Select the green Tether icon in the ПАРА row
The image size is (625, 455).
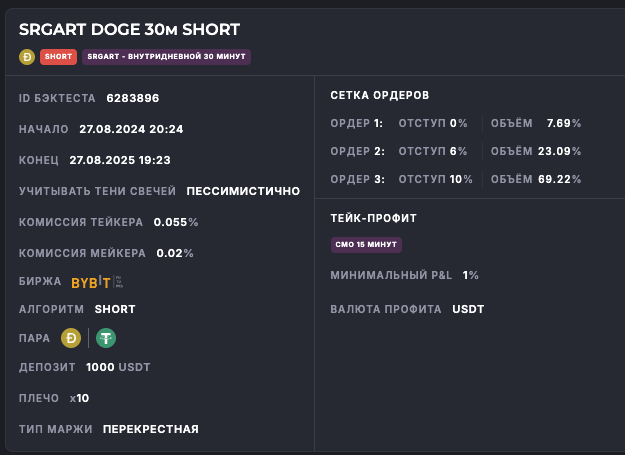(x=106, y=338)
